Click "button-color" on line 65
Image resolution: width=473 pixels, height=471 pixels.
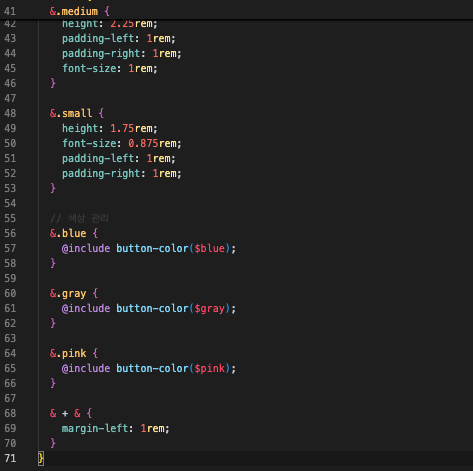coord(152,368)
